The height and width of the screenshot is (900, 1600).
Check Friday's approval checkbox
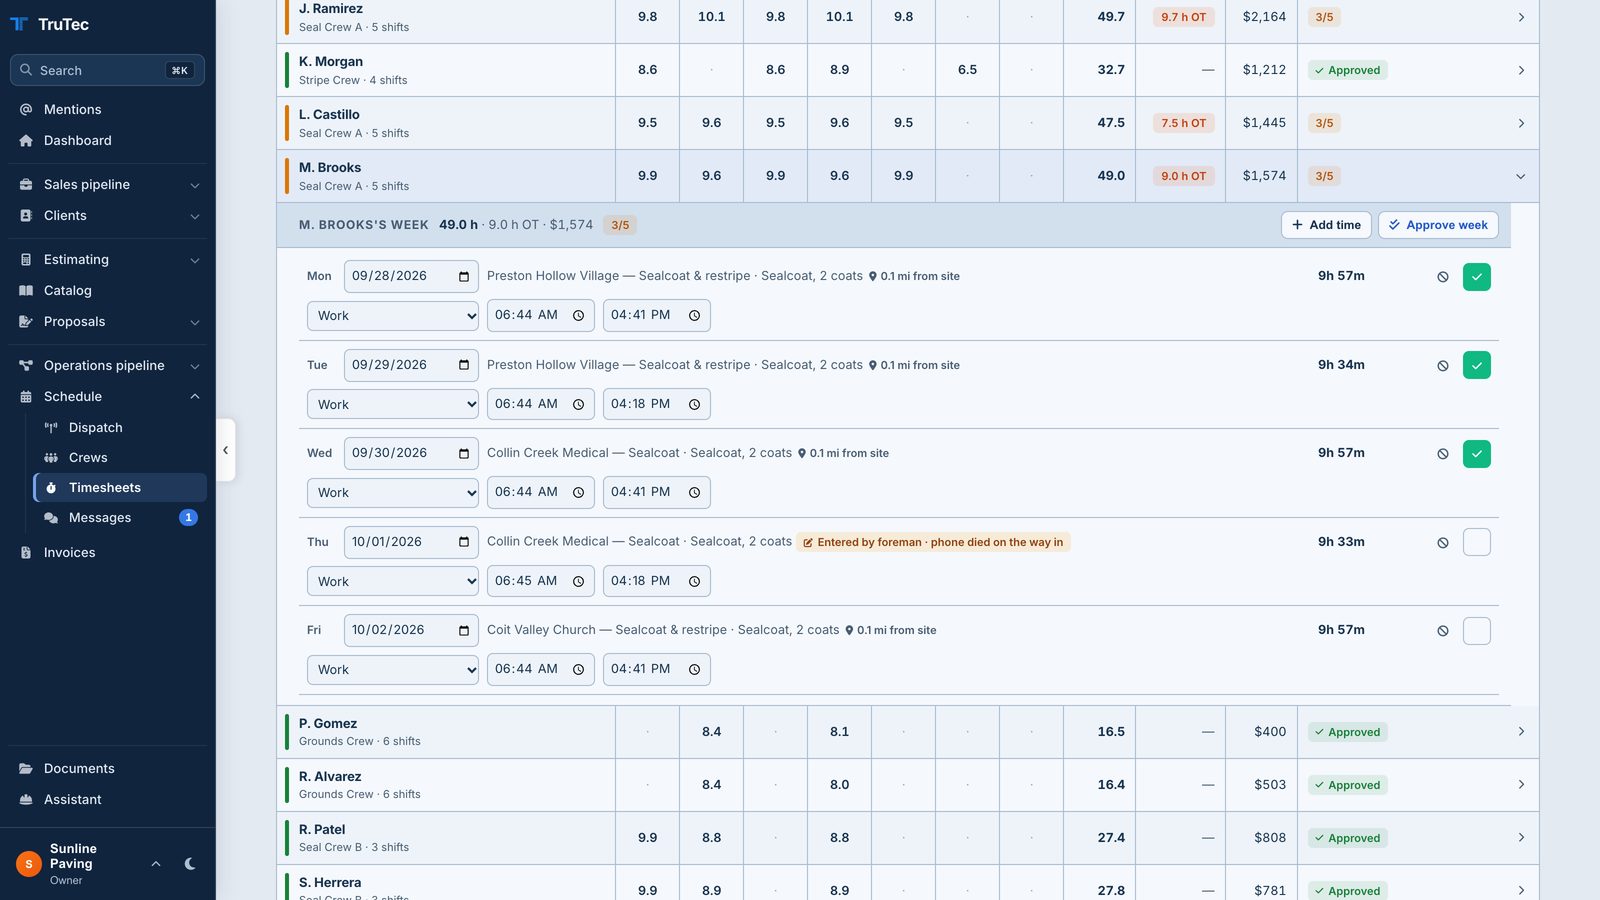1477,631
